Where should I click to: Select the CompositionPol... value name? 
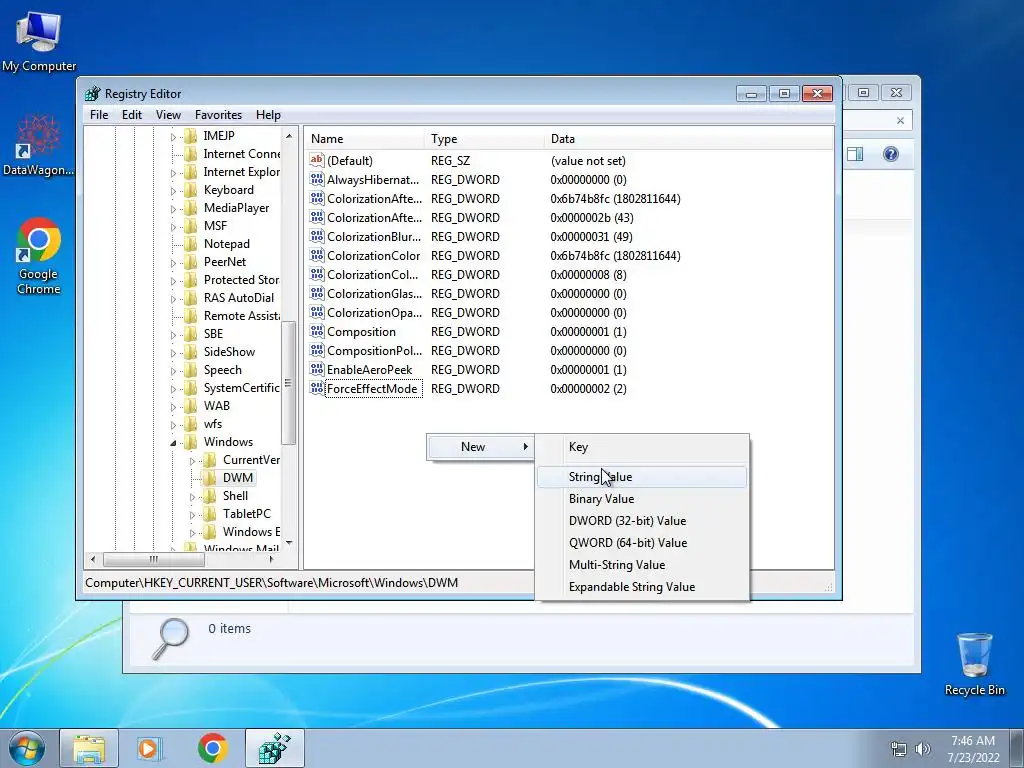tap(374, 351)
